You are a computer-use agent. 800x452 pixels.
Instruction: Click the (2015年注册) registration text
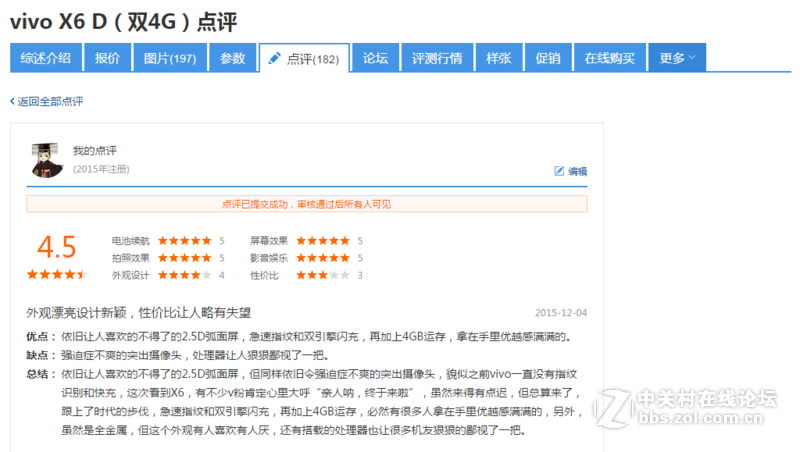point(101,169)
